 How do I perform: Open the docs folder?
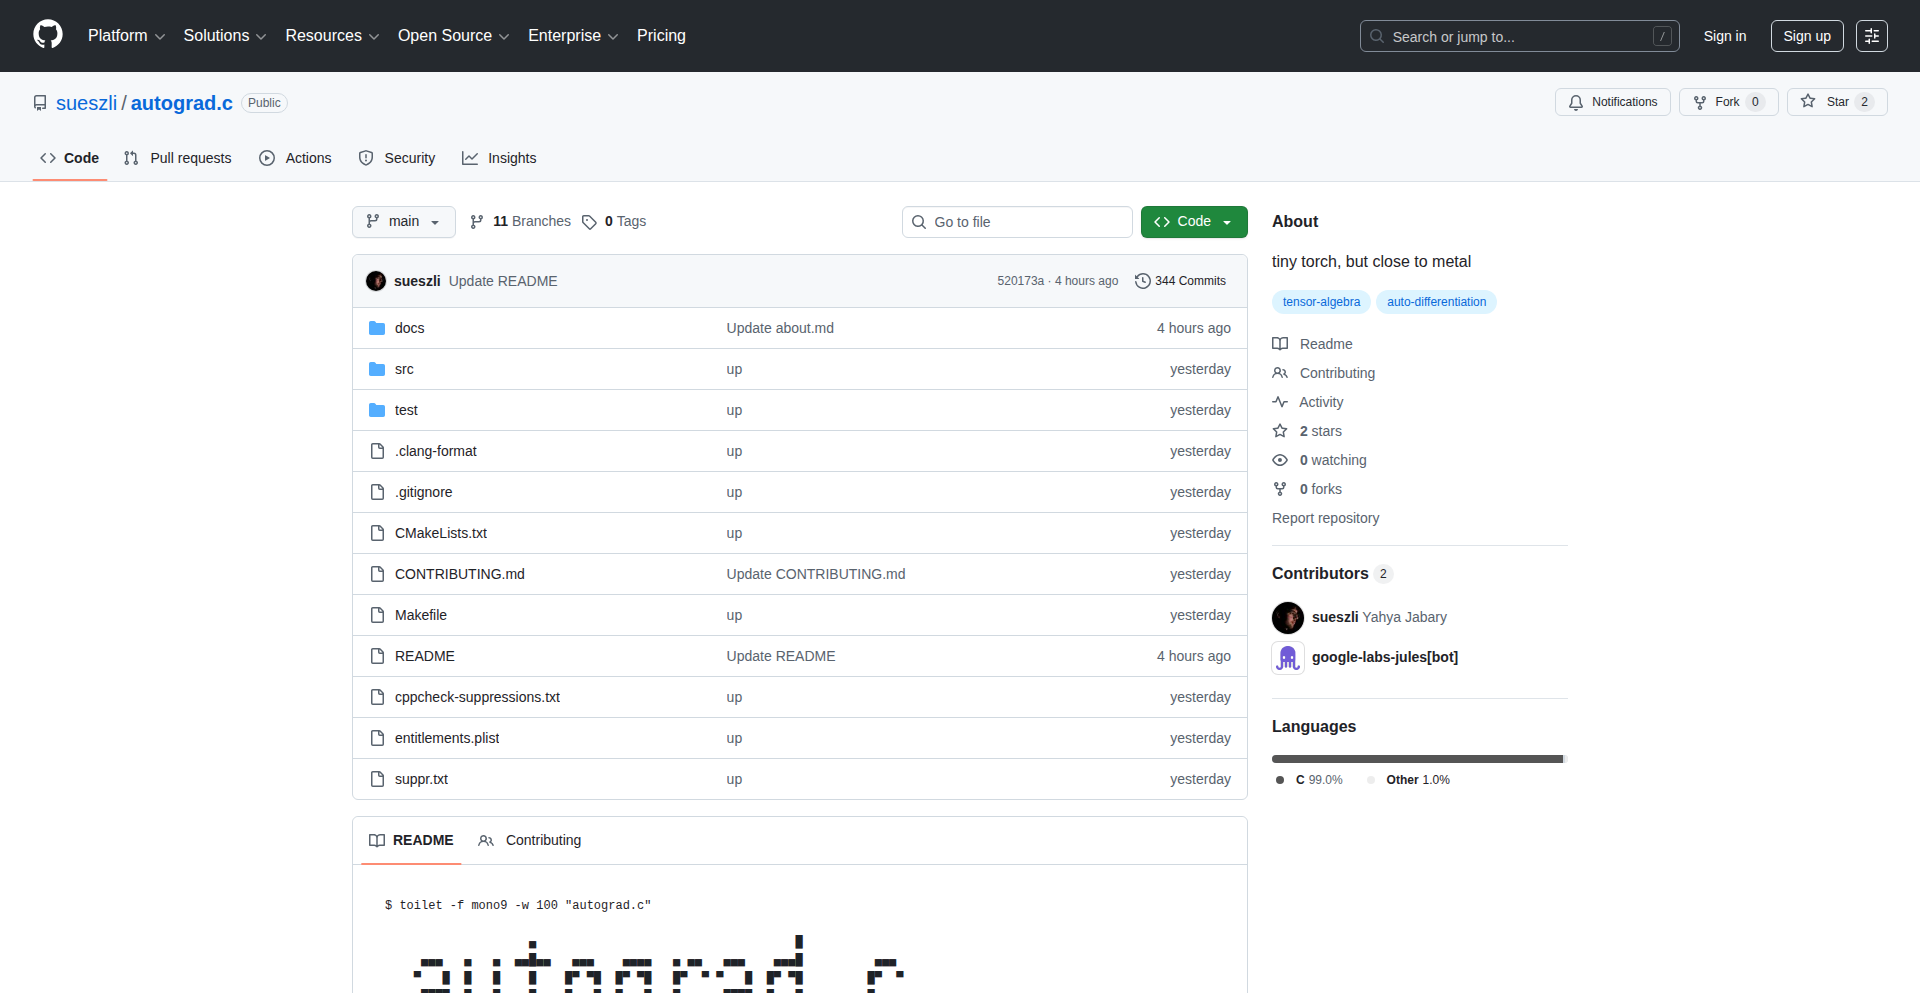point(409,328)
